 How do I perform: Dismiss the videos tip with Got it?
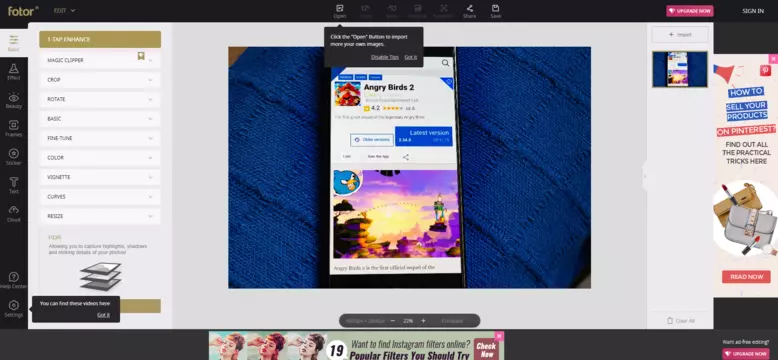tap(103, 315)
